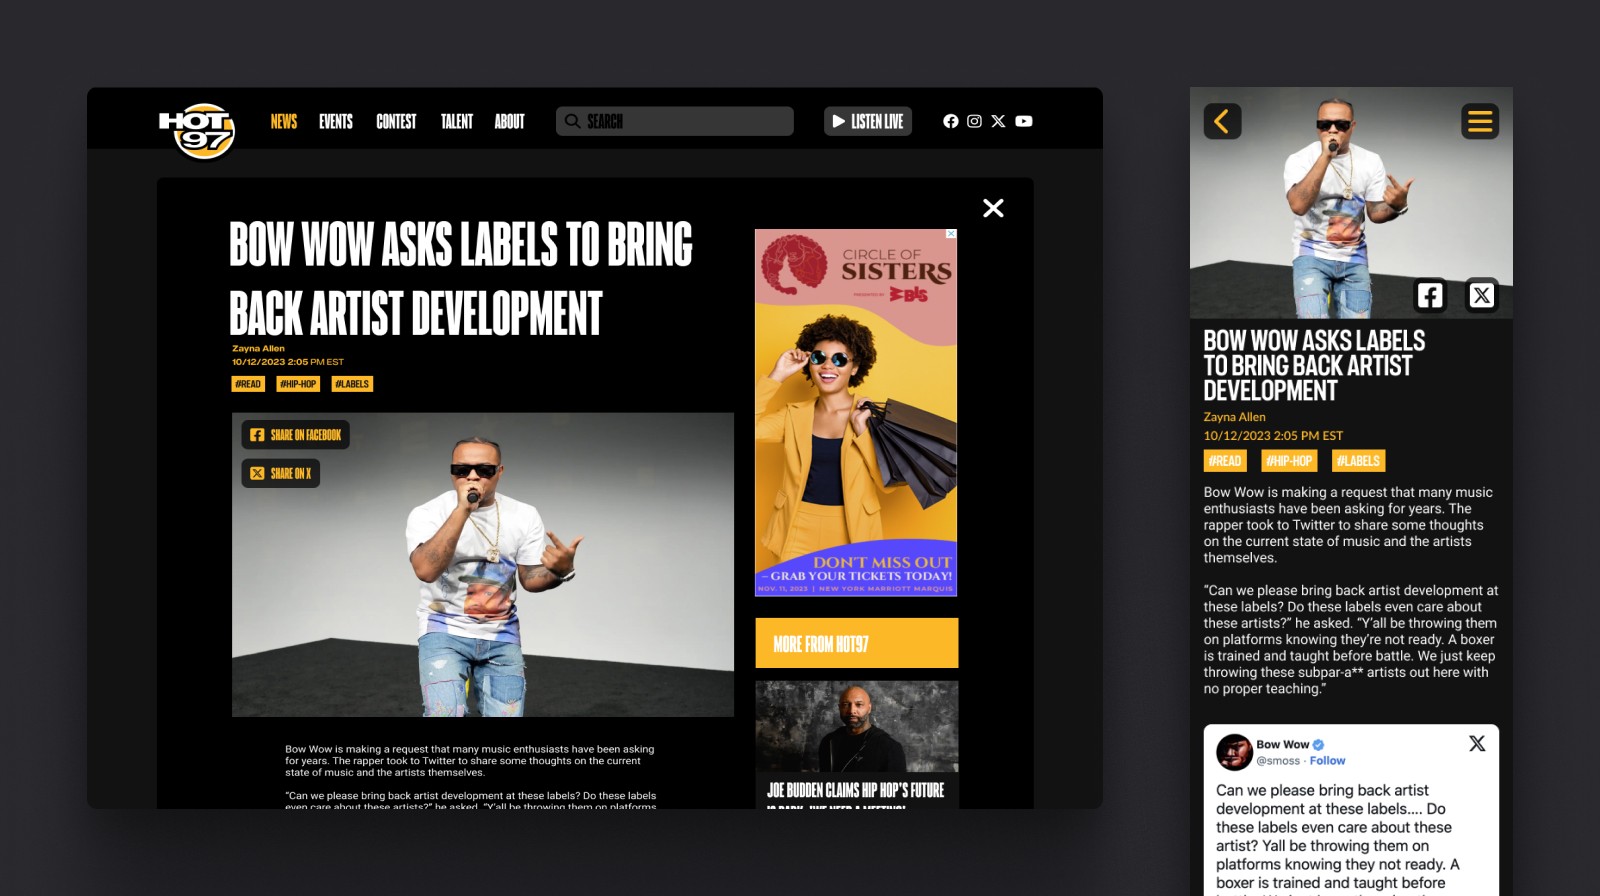The width and height of the screenshot is (1600, 896).
Task: Tap the mobile #LABELS tag
Action: click(1358, 461)
